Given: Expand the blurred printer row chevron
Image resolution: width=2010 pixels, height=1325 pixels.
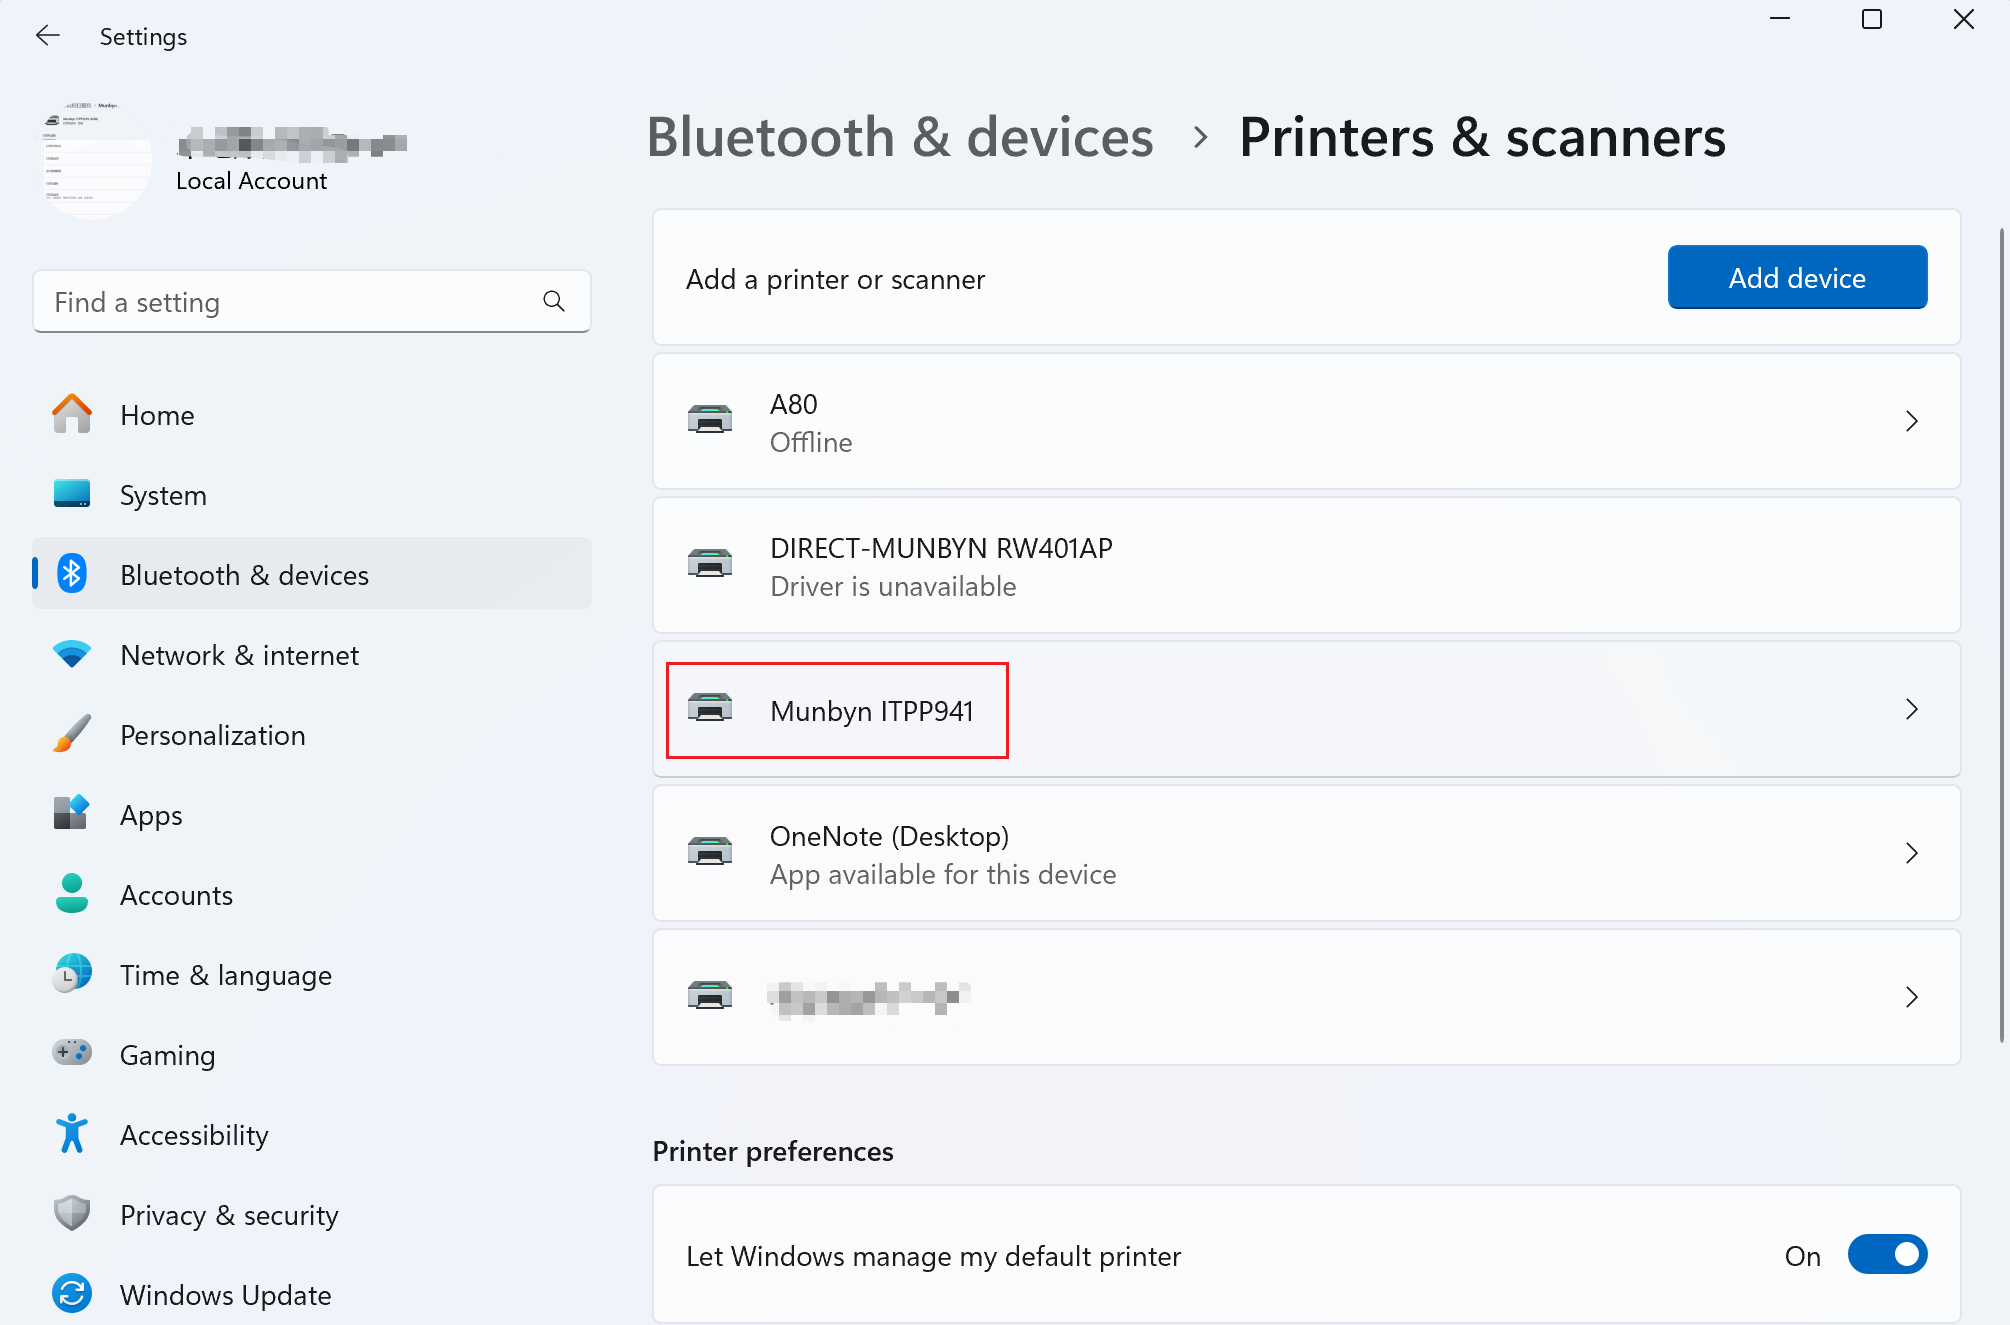Looking at the screenshot, I should (1911, 997).
